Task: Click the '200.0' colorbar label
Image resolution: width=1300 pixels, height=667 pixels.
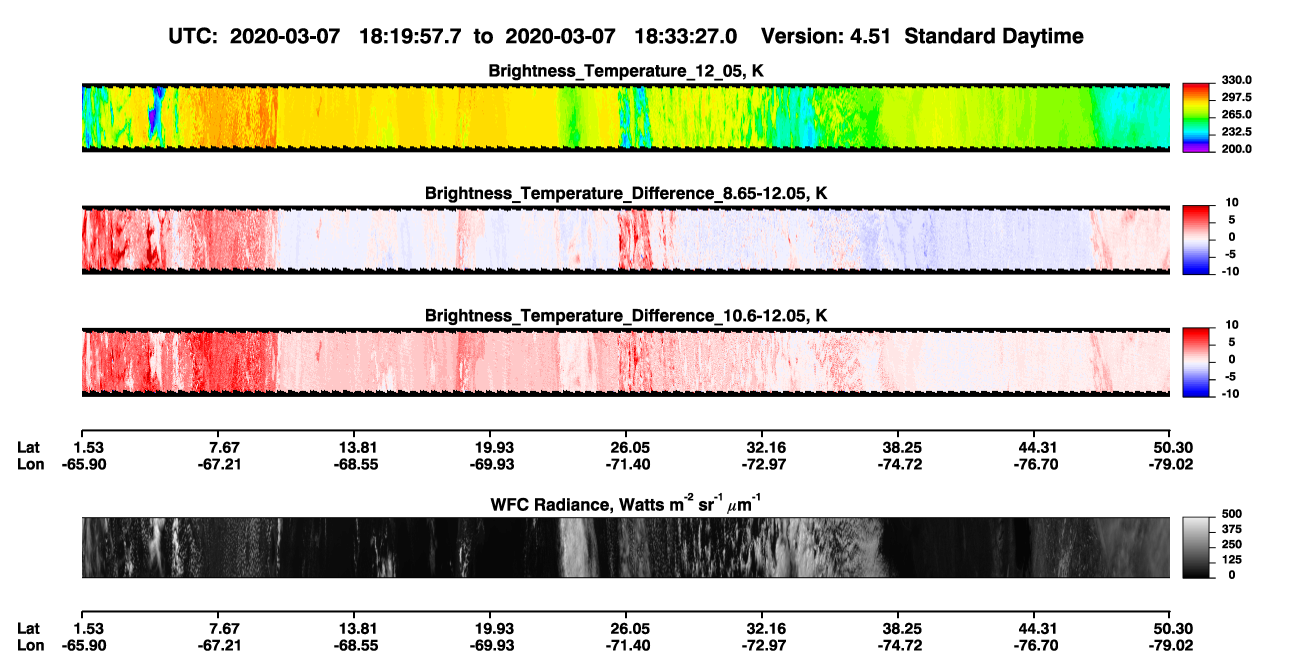Action: coord(1237,148)
